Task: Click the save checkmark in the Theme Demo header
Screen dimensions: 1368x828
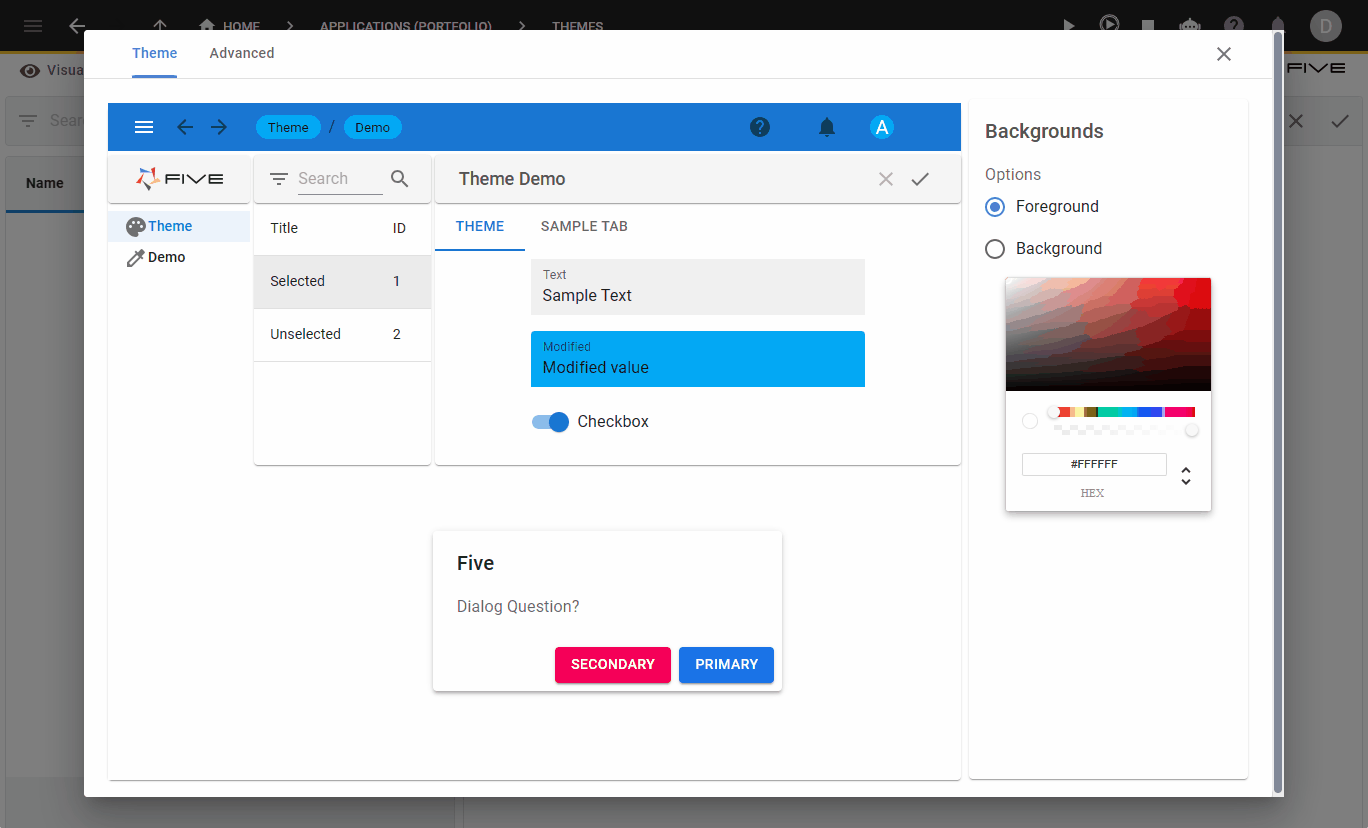Action: (x=920, y=179)
